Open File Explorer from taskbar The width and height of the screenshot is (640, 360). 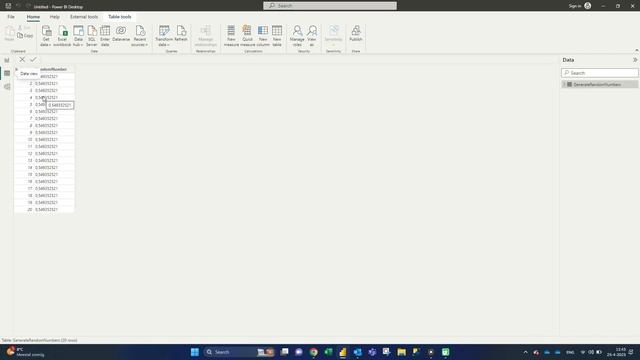pos(402,352)
